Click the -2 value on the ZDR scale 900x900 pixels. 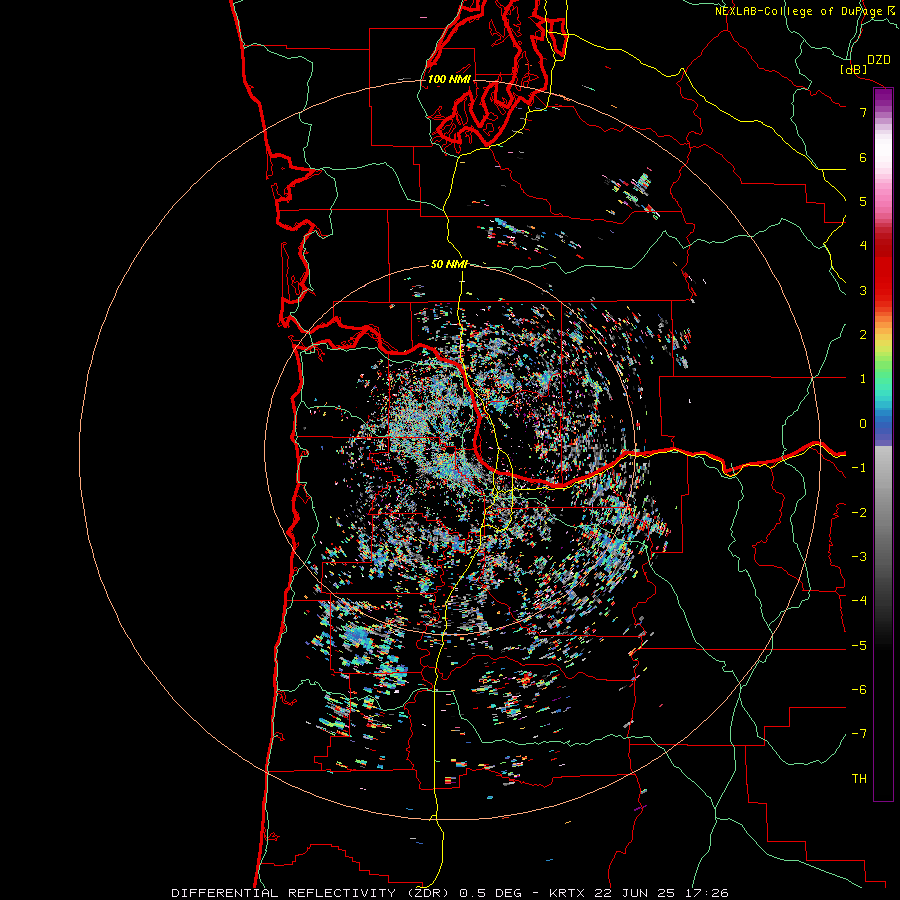coord(859,513)
